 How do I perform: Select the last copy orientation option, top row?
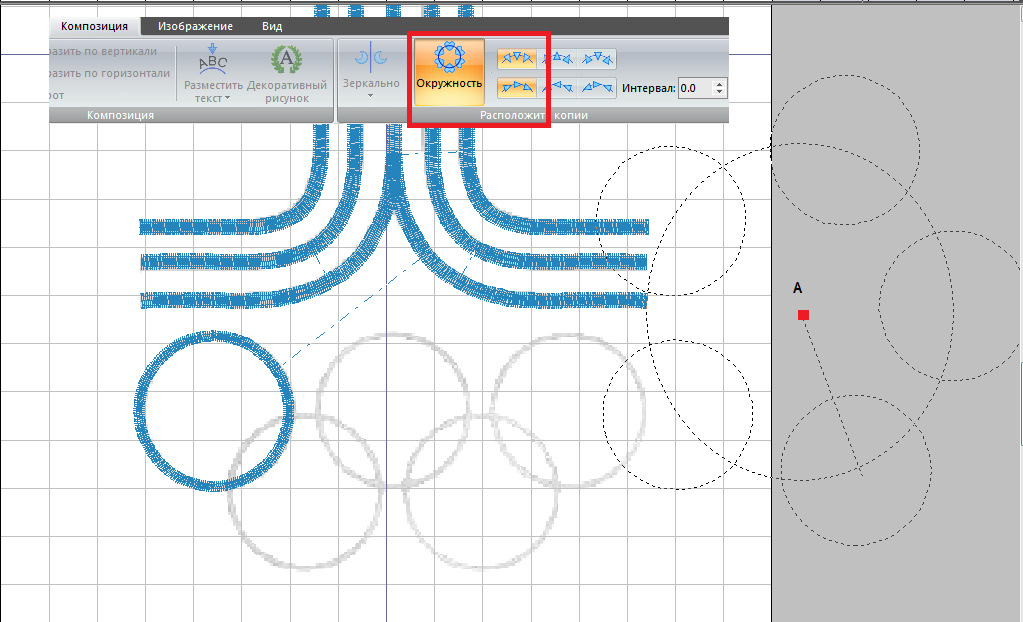tap(597, 59)
